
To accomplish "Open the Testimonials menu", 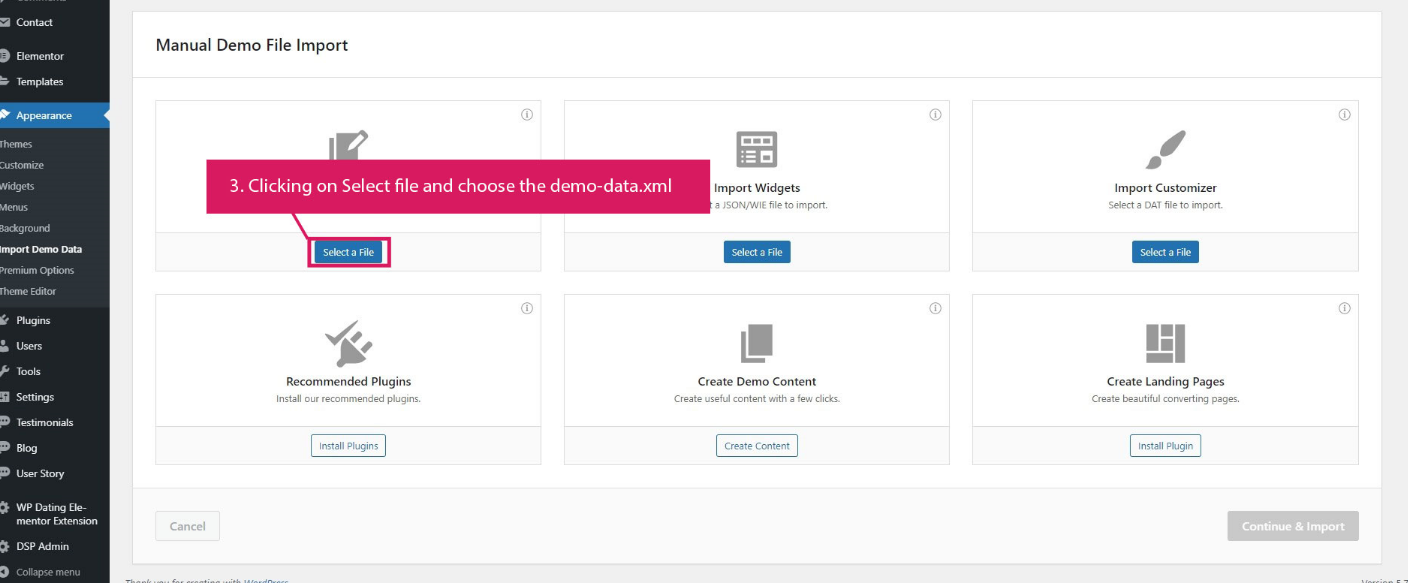I will pyautogui.click(x=45, y=422).
